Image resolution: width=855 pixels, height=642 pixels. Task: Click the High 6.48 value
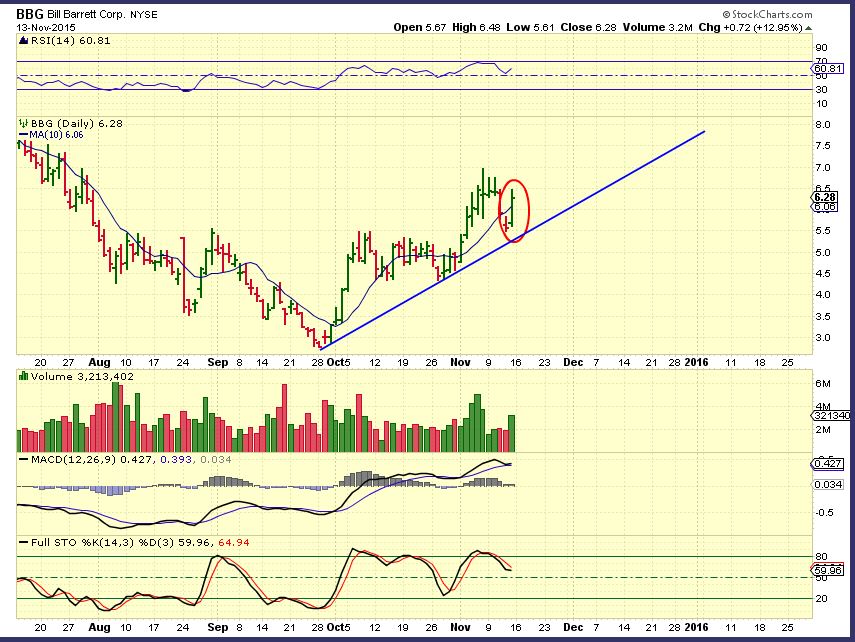[x=476, y=27]
